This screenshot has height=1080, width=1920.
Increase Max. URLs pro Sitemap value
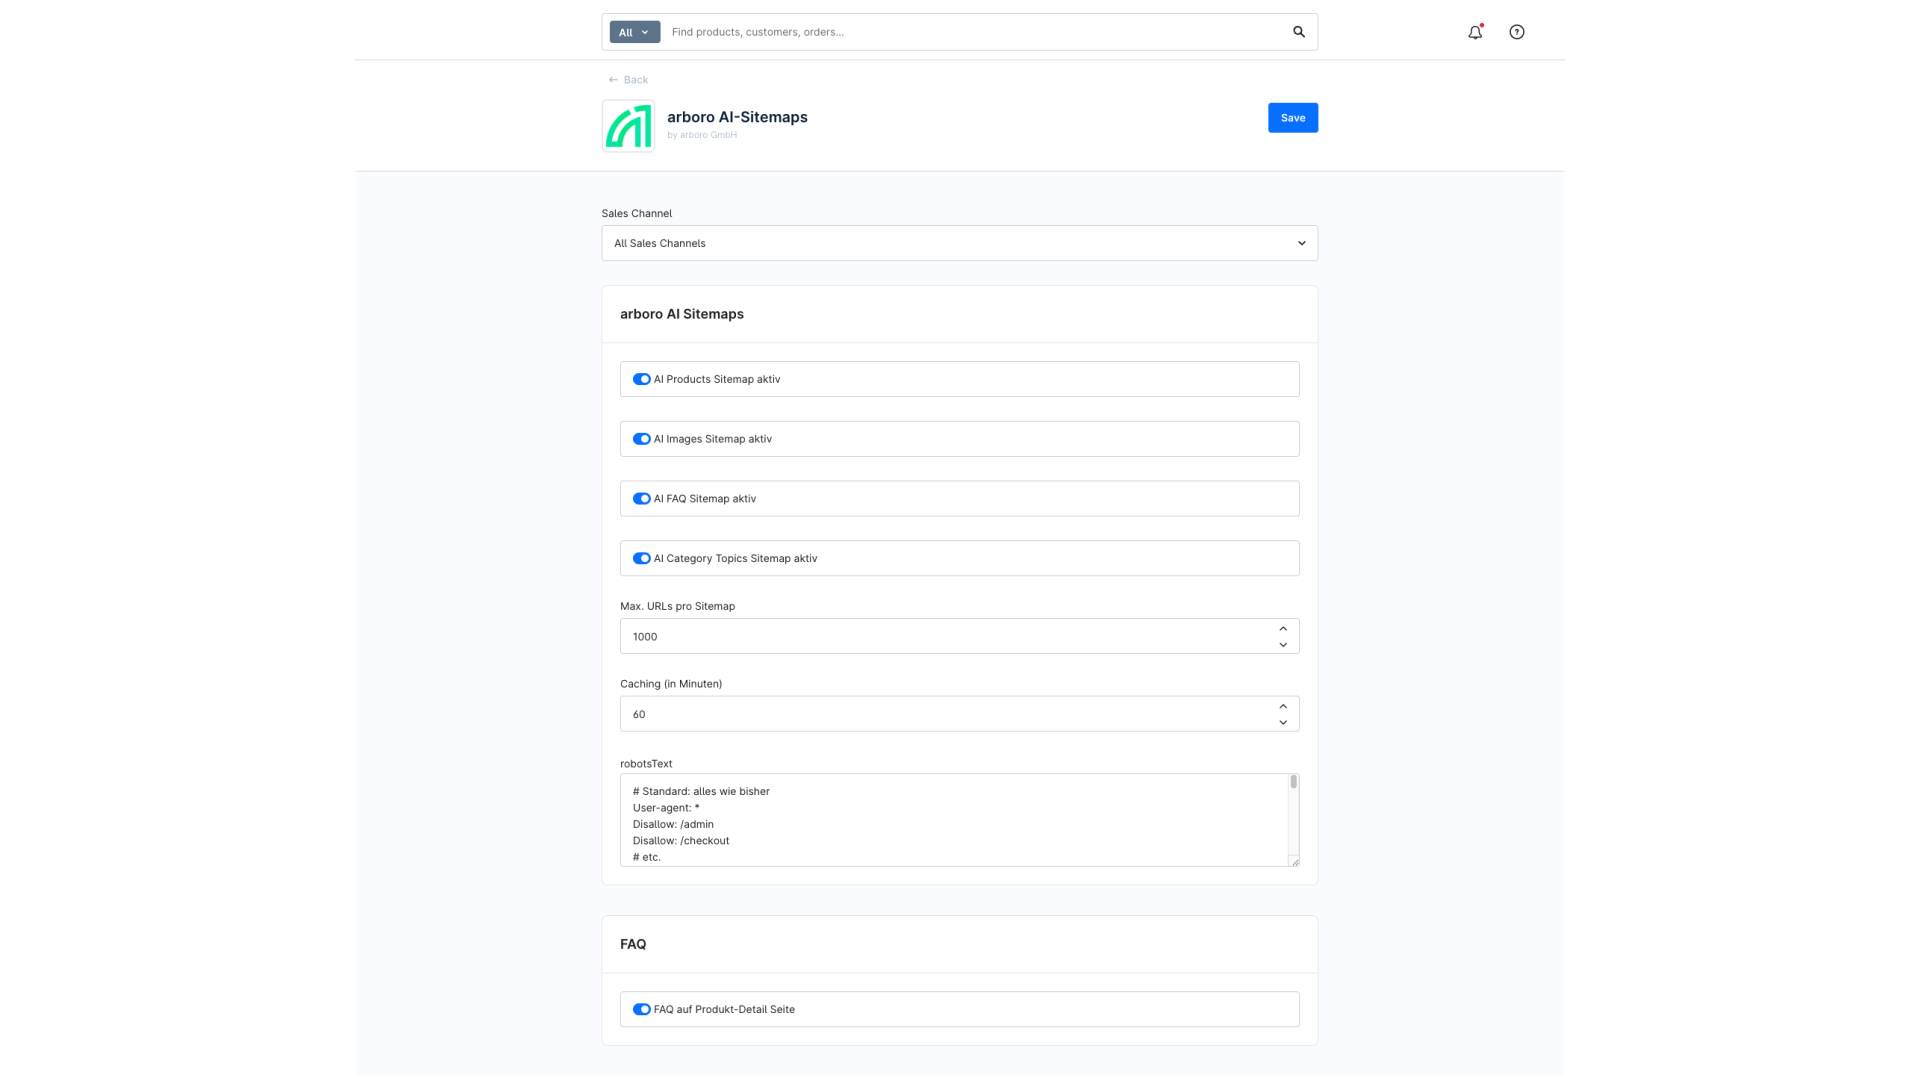click(1283, 629)
